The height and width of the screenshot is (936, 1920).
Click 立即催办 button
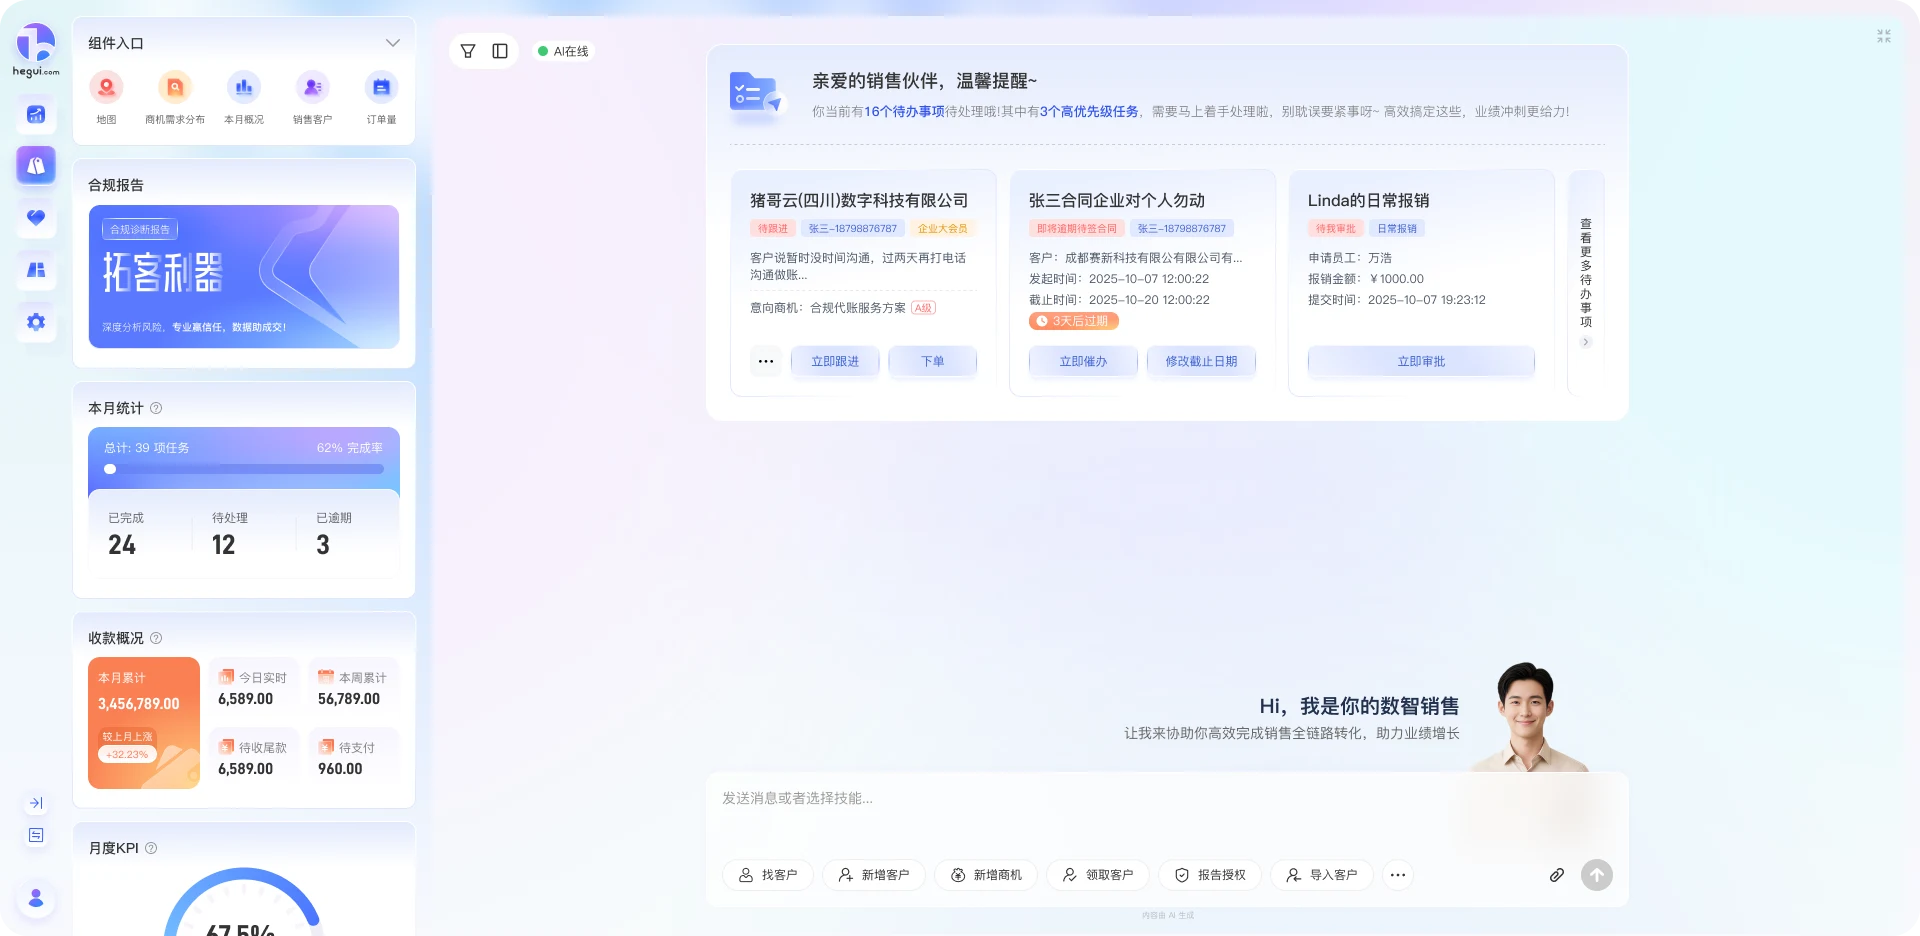(x=1083, y=361)
